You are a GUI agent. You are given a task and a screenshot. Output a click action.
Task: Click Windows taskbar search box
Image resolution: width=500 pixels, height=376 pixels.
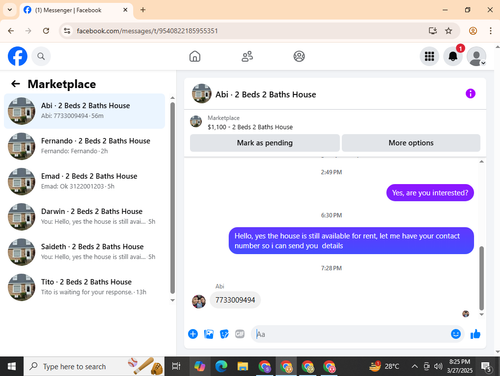point(94,366)
